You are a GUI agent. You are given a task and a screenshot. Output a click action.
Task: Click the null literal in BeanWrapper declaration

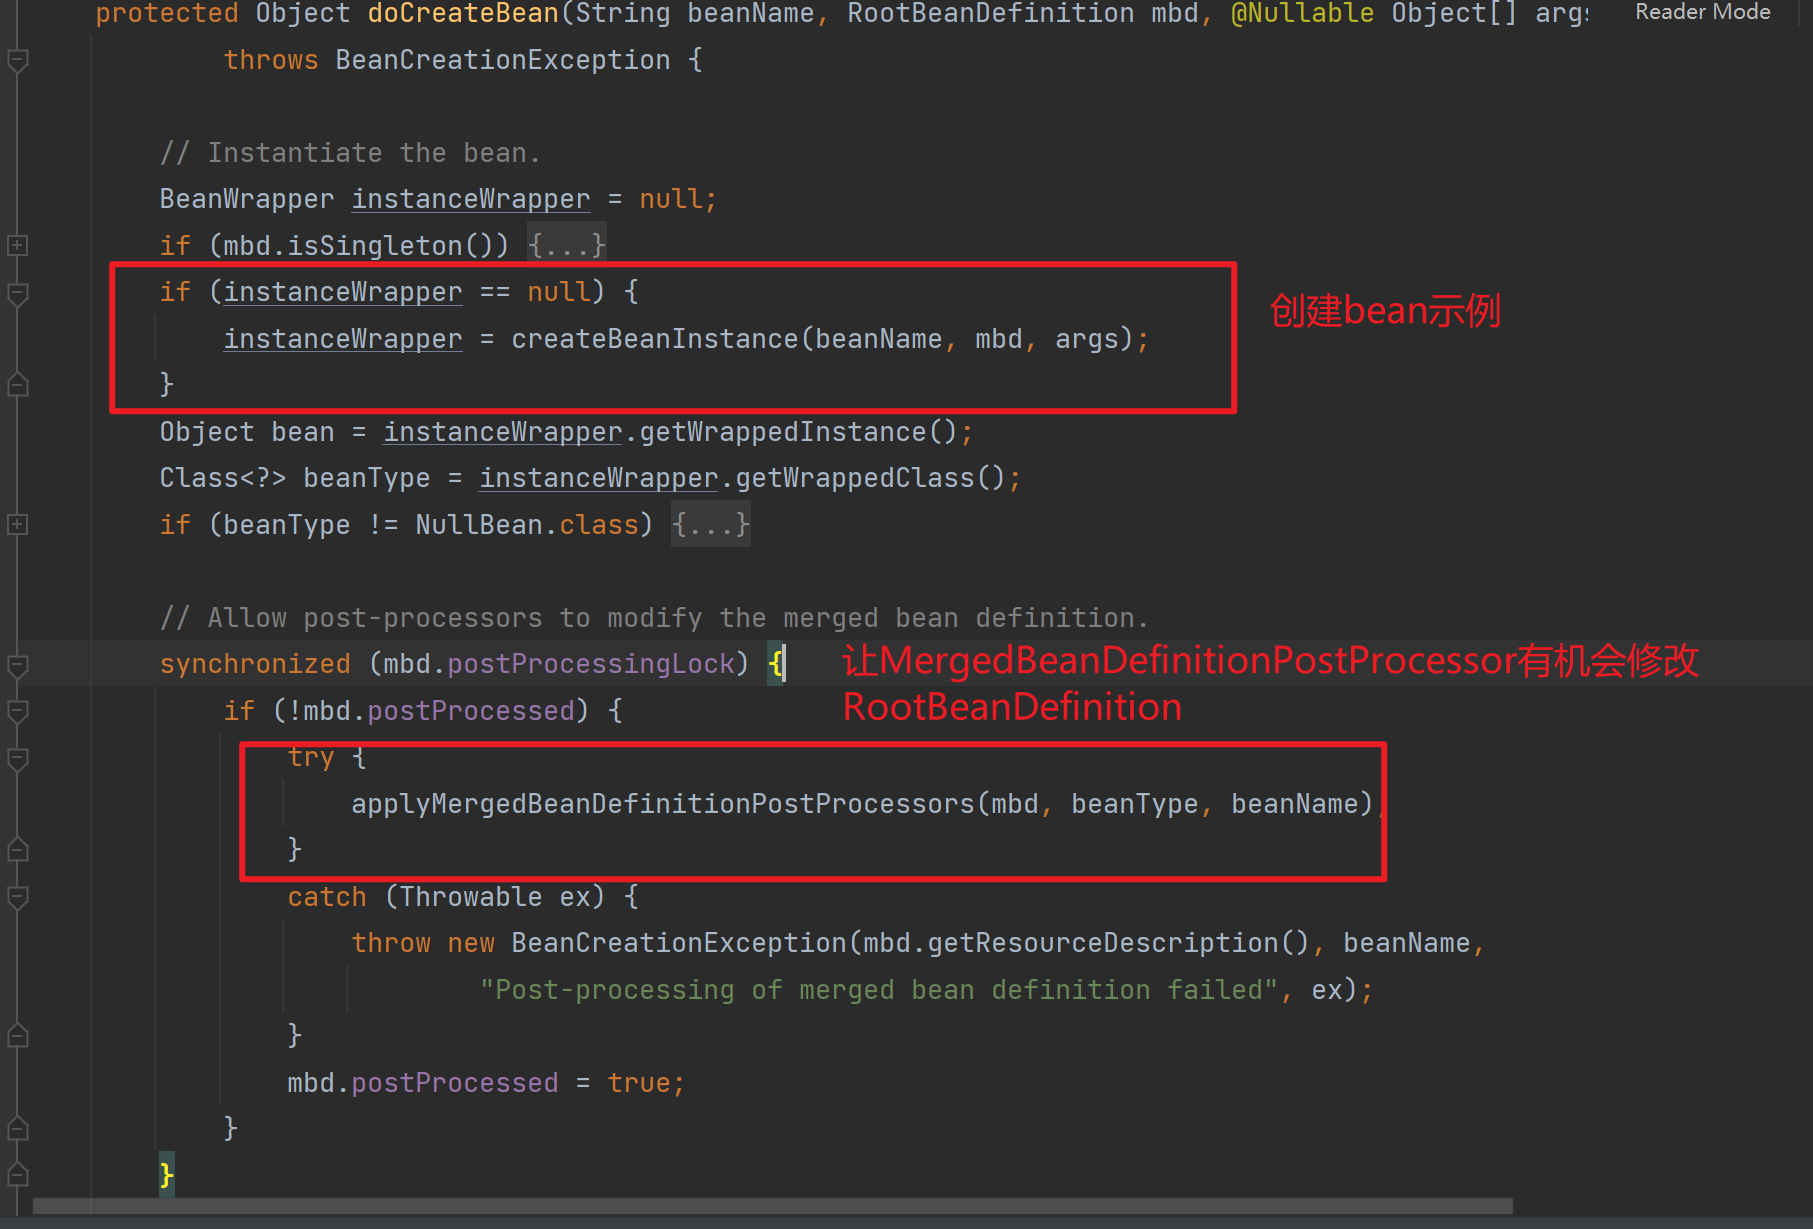[671, 199]
